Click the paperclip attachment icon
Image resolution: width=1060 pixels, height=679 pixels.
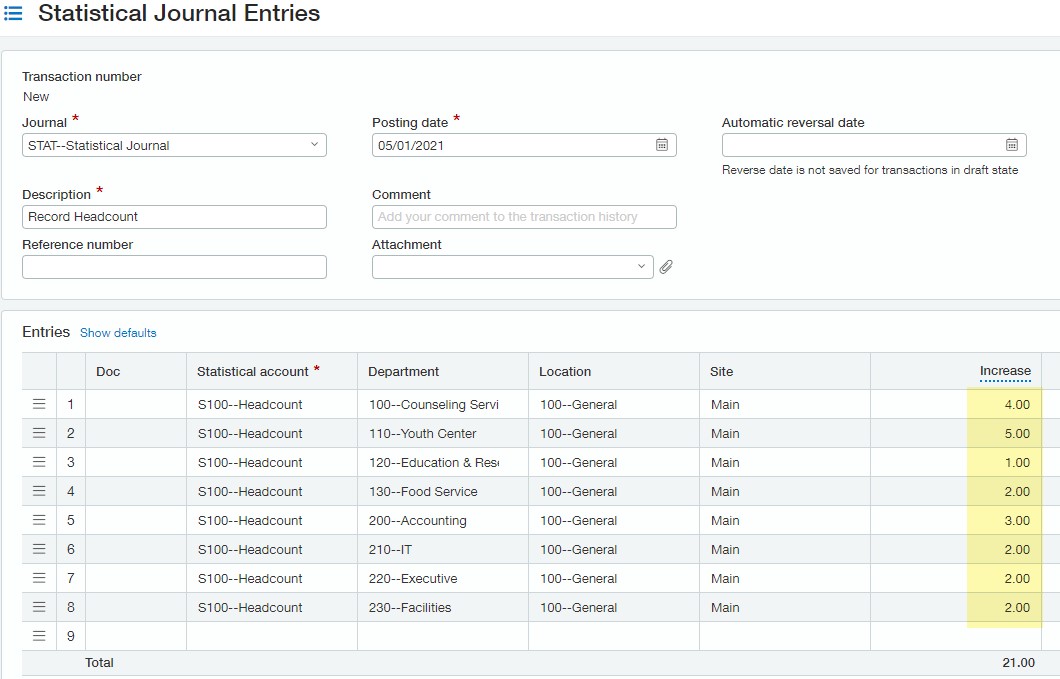(x=666, y=267)
